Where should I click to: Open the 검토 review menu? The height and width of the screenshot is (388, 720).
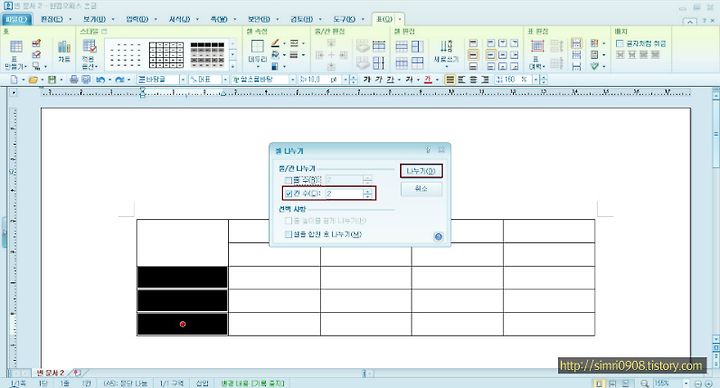pyautogui.click(x=302, y=19)
